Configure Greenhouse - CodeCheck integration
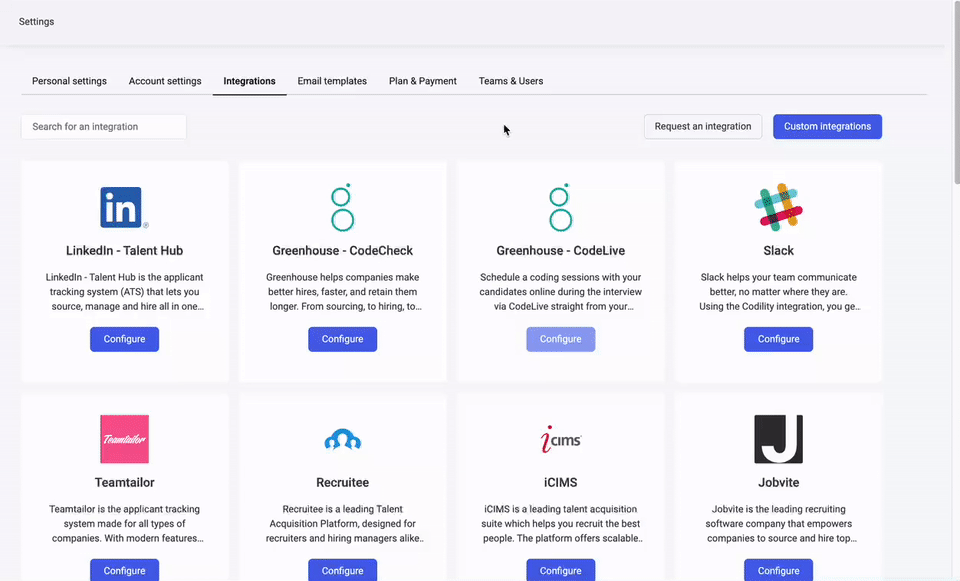Image resolution: width=960 pixels, height=581 pixels. [x=342, y=339]
